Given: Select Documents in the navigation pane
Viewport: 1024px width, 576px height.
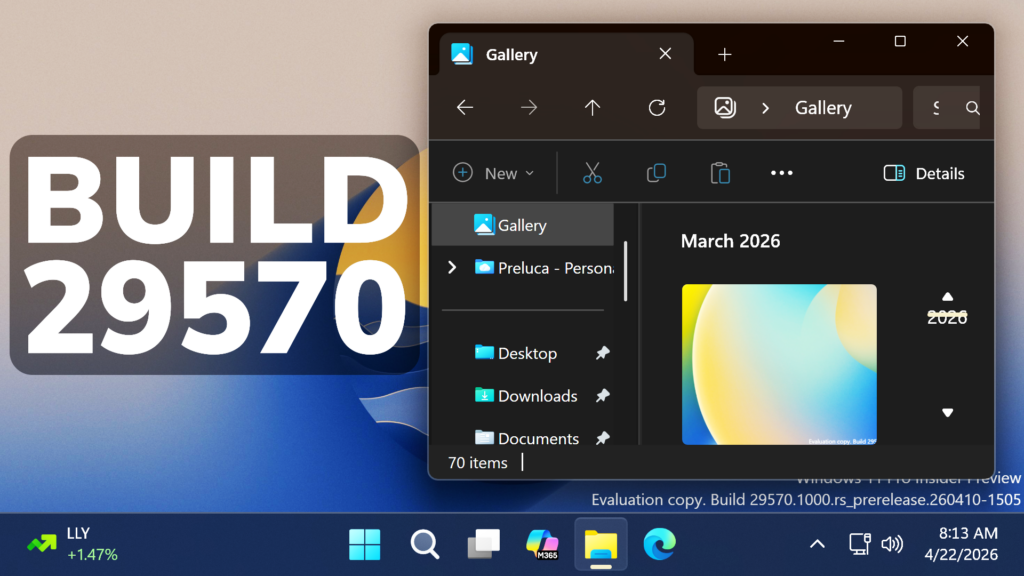Looking at the screenshot, I should tap(538, 438).
